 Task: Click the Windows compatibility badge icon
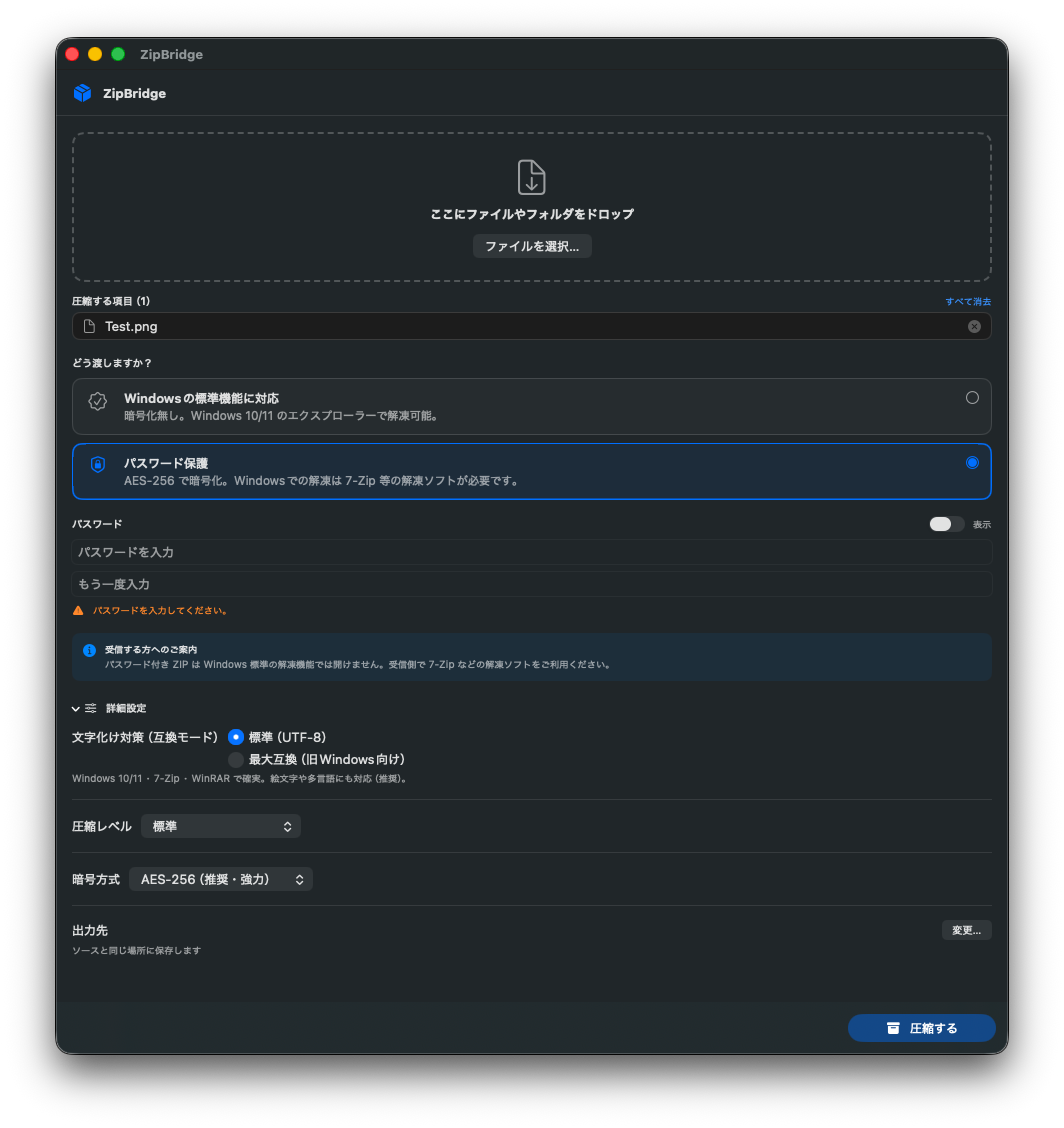tap(98, 401)
